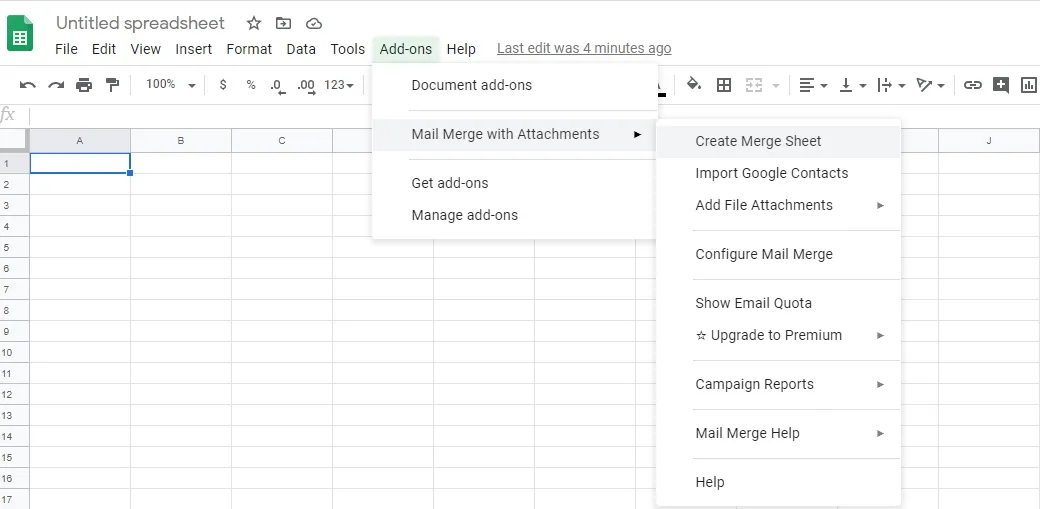The image size is (1040, 509).
Task: Rename the Untitled spreadsheet title
Action: tap(140, 23)
